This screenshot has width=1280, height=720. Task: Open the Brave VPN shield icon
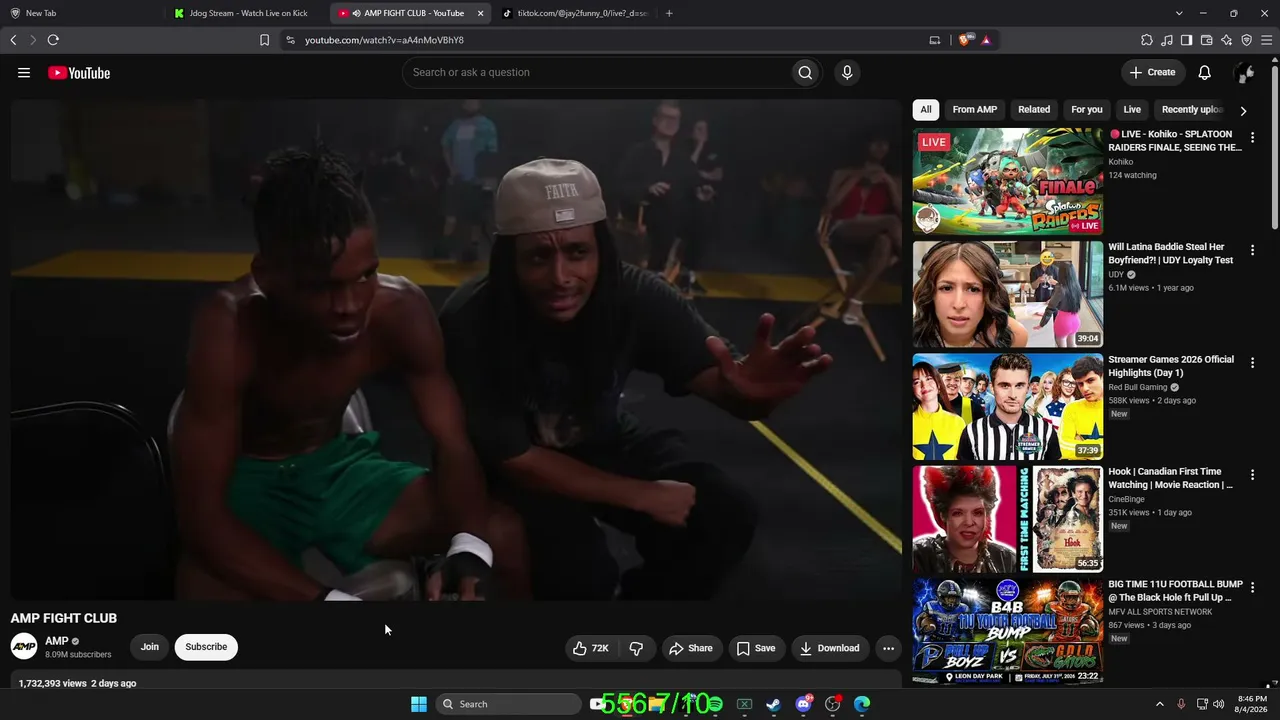pyautogui.click(x=1246, y=40)
